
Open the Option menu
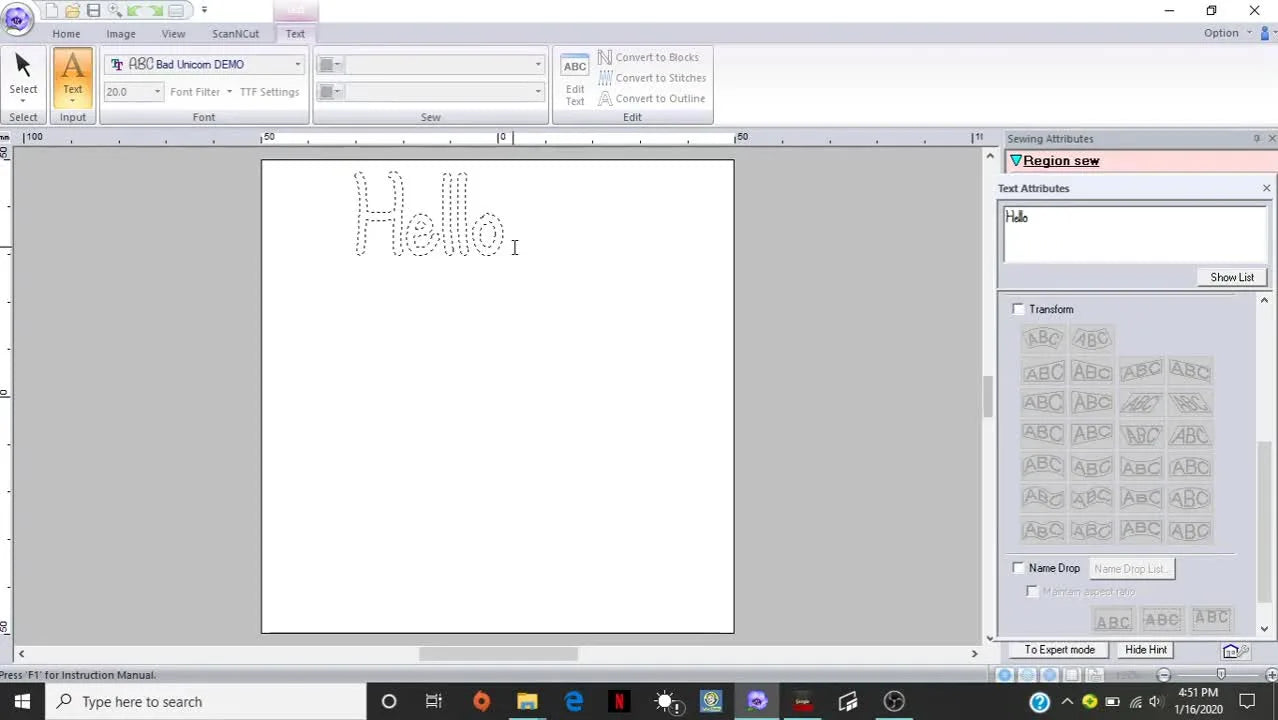1221,32
